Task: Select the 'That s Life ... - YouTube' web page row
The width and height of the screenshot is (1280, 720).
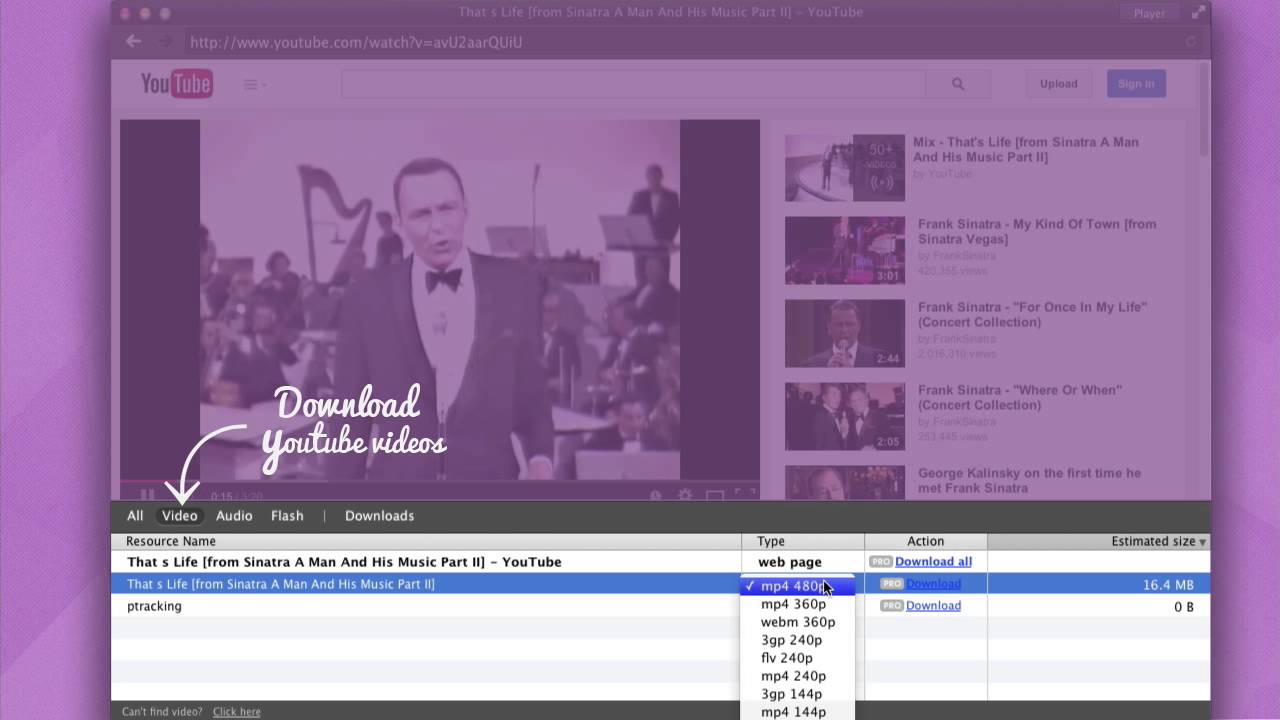Action: [x=660, y=562]
